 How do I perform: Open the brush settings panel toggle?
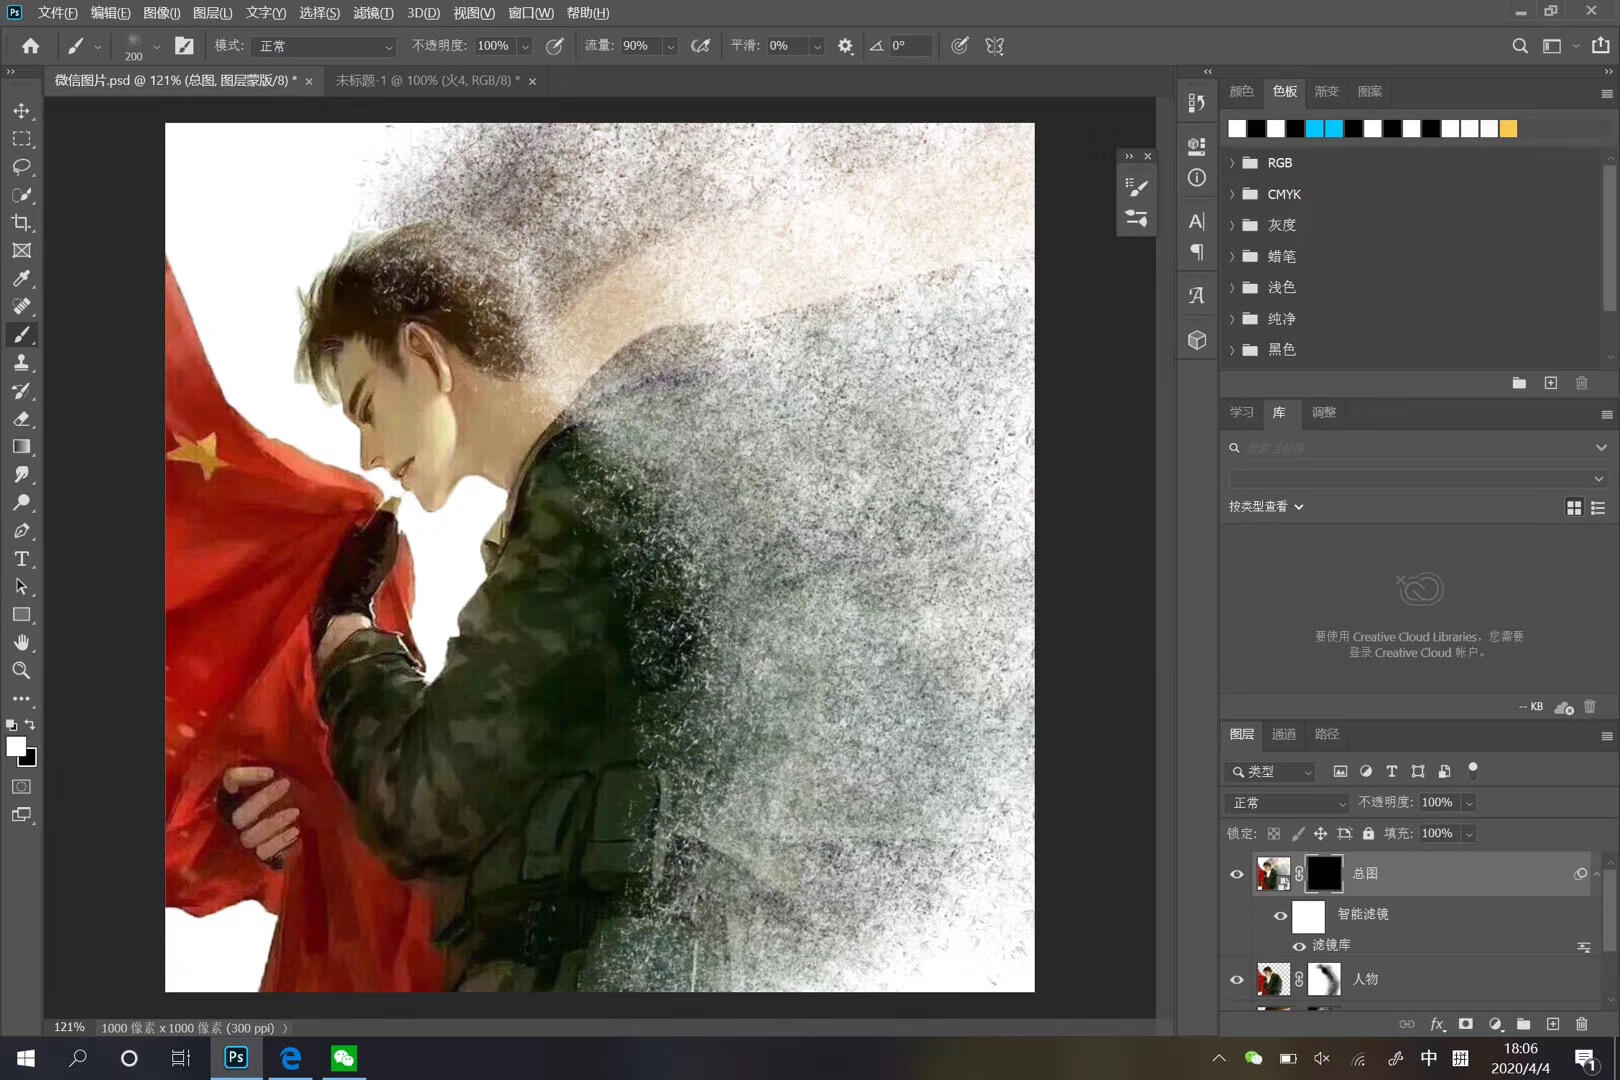click(184, 46)
